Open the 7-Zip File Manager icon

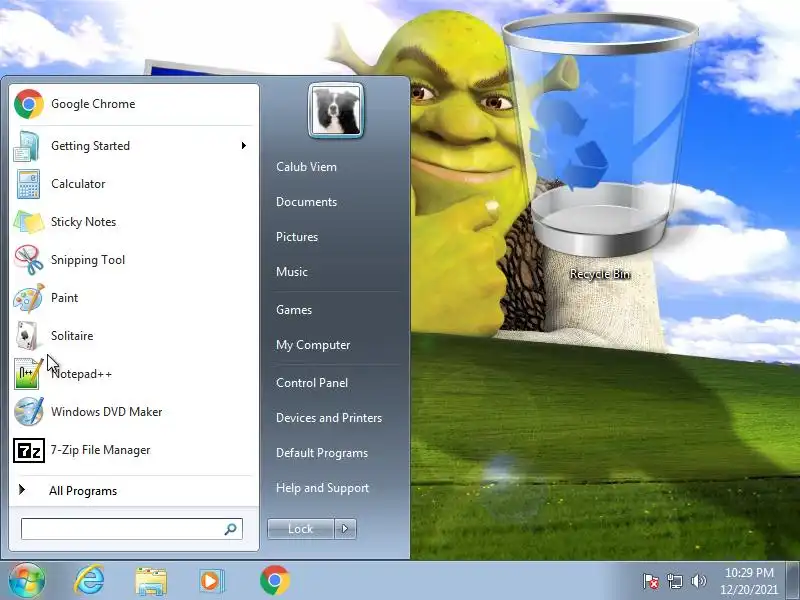29,450
